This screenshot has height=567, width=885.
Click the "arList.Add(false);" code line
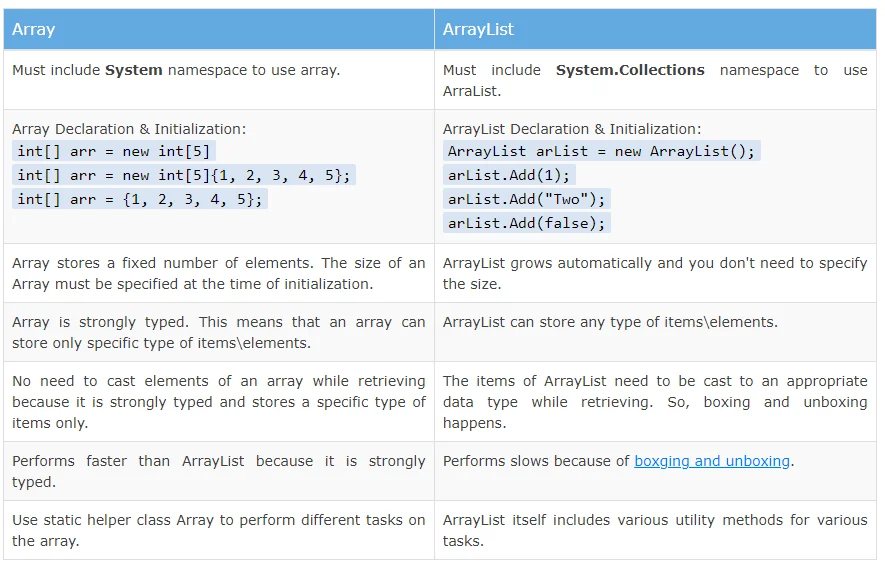tap(527, 223)
